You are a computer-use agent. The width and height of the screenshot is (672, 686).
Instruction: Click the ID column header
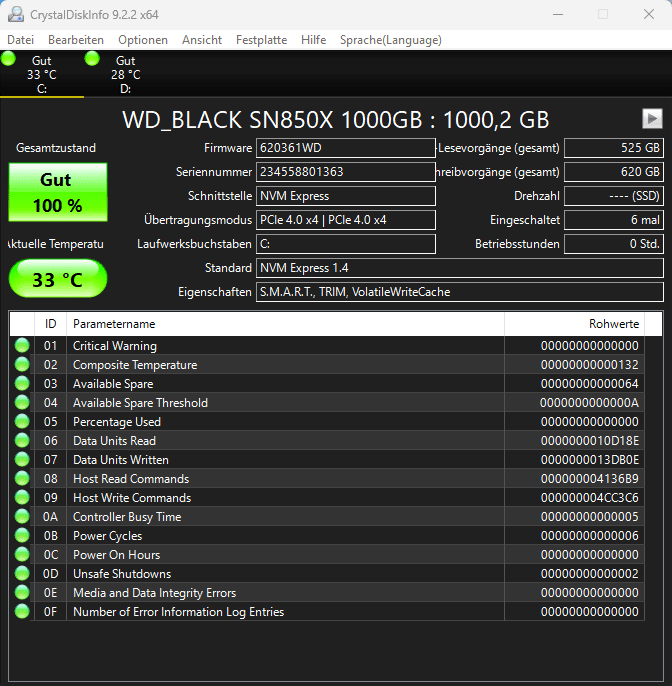[50, 324]
